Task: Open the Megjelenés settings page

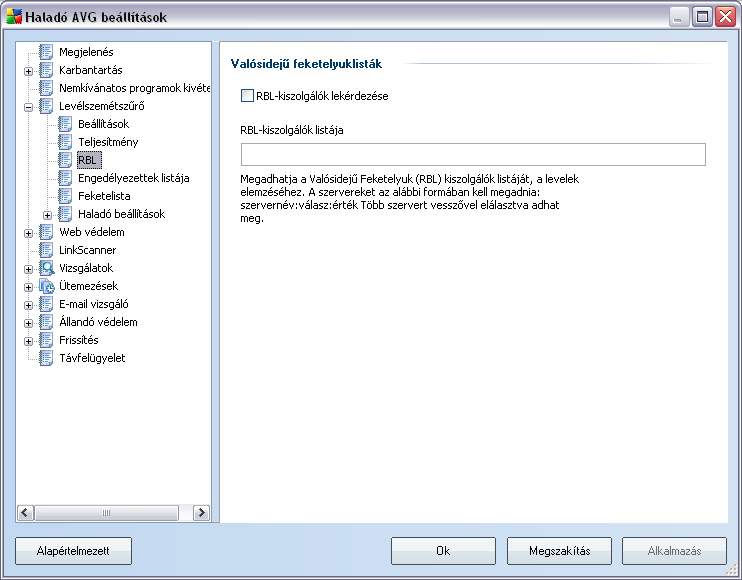Action: click(x=86, y=52)
